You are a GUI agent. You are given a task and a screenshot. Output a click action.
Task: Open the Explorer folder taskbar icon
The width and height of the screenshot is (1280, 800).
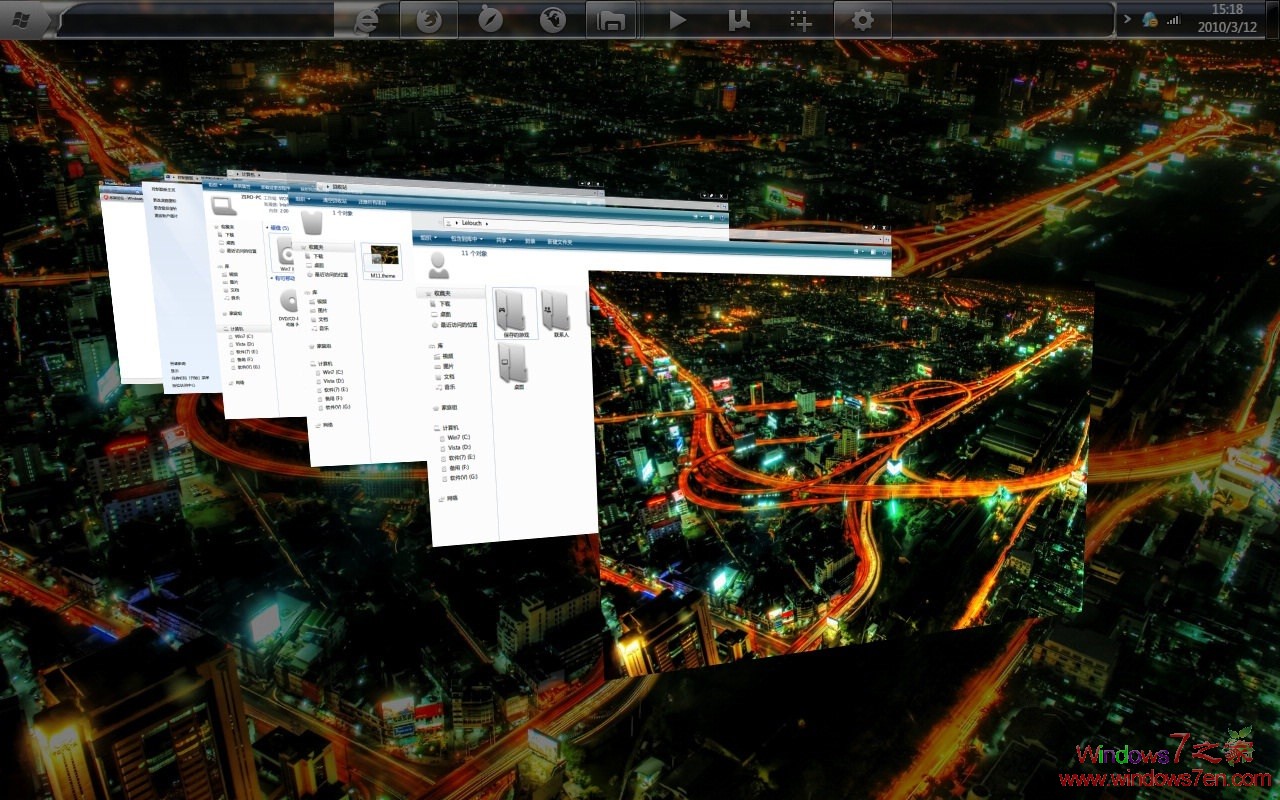613,20
